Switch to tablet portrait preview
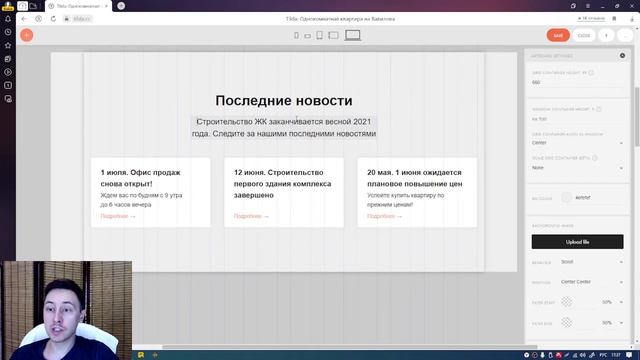The width and height of the screenshot is (640, 360). pos(320,36)
